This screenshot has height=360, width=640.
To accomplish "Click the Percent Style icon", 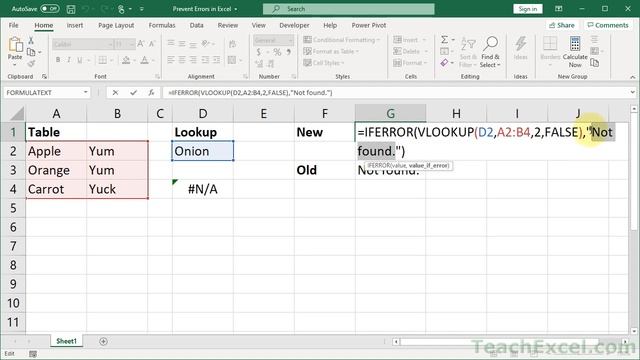I will 277,52.
